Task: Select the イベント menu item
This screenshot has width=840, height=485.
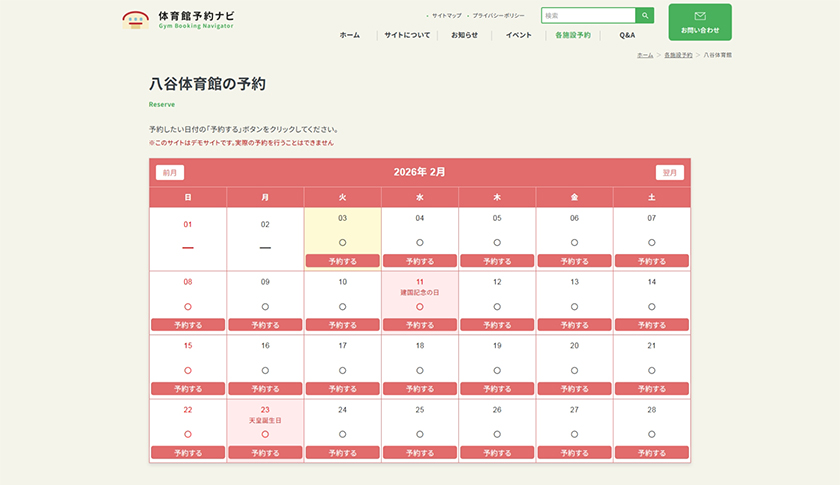Action: click(x=518, y=35)
